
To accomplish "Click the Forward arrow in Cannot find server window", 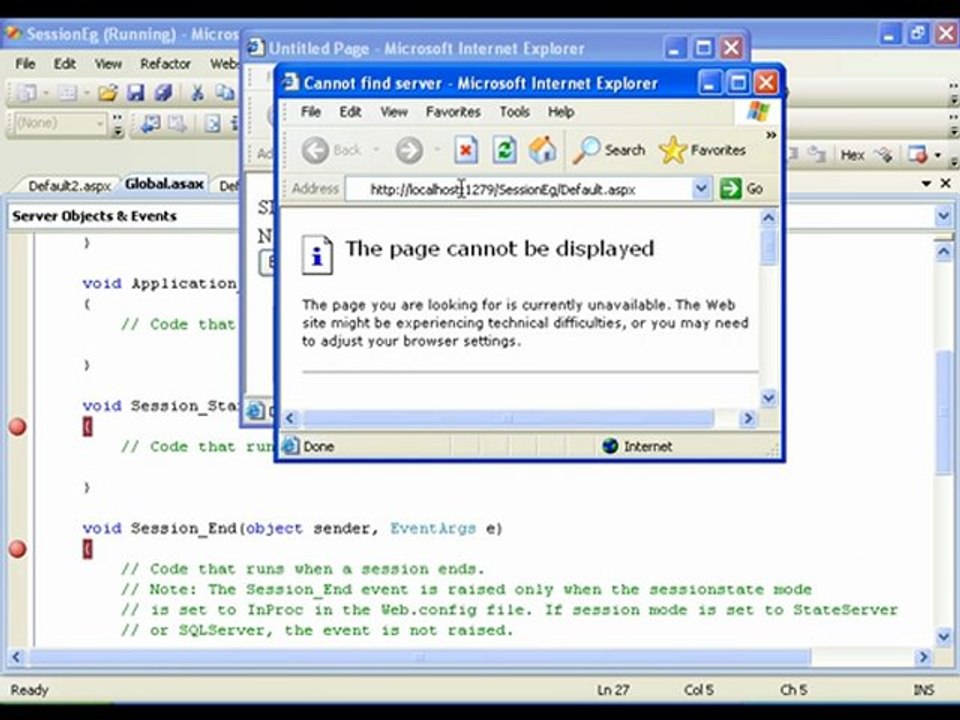I will pyautogui.click(x=409, y=150).
